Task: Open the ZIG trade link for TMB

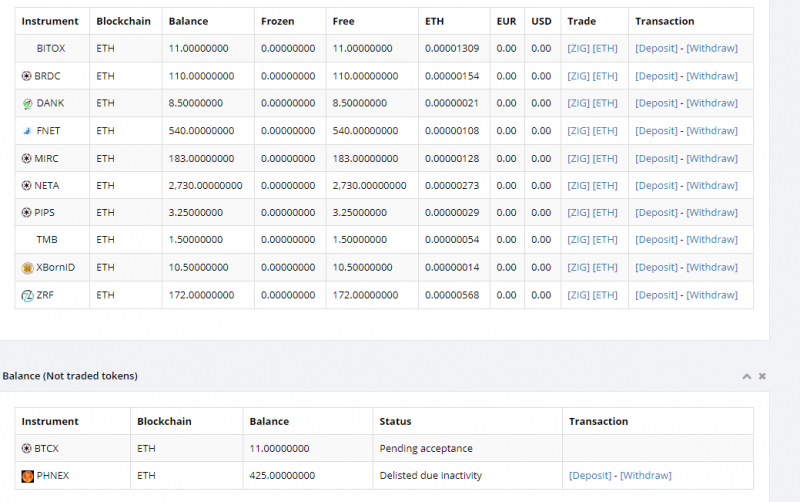Action: point(579,240)
